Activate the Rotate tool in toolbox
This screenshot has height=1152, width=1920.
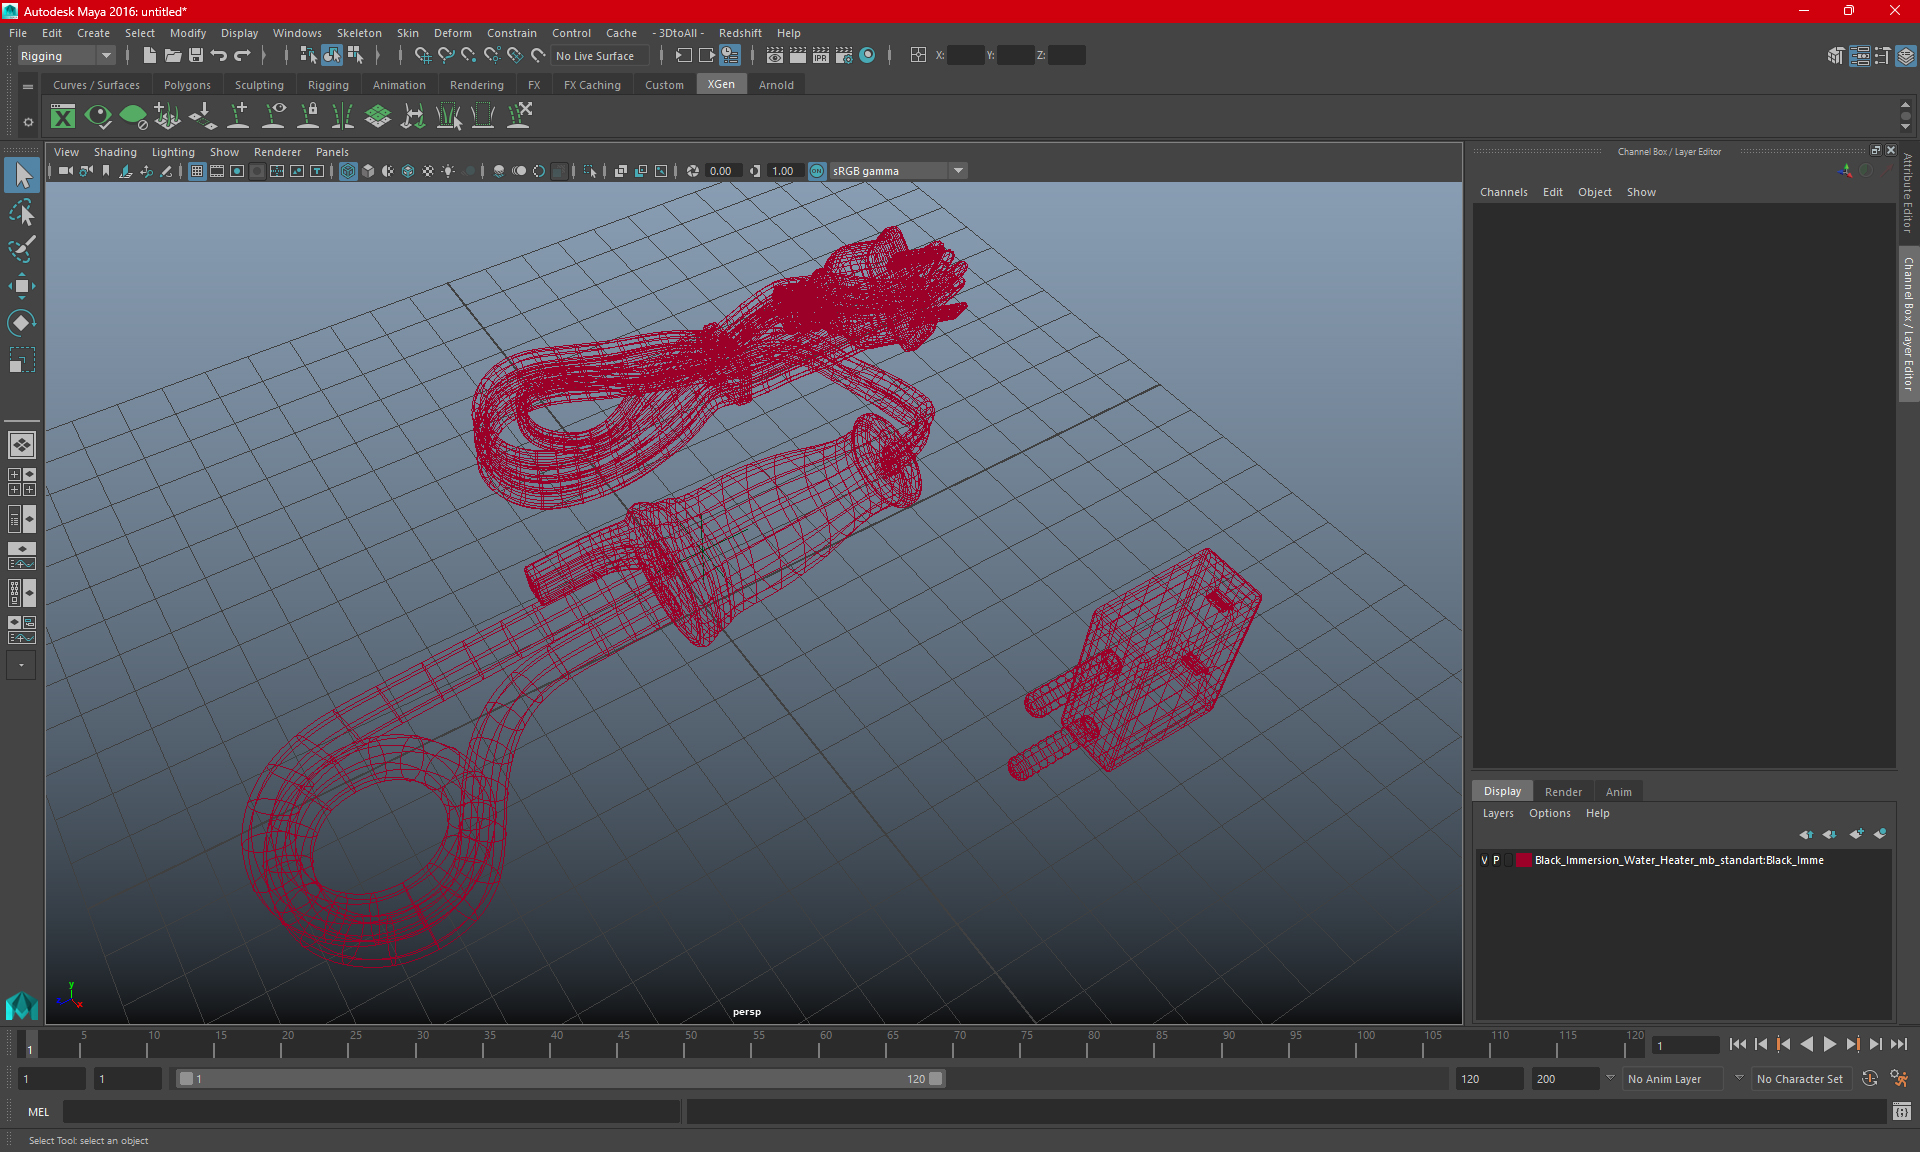click(22, 322)
